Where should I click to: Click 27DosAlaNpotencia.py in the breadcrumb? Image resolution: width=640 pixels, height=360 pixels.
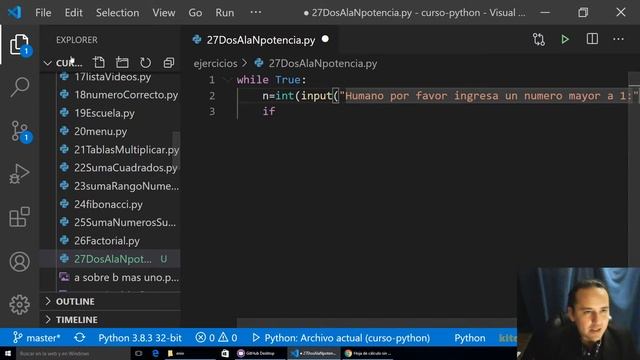[x=322, y=63]
